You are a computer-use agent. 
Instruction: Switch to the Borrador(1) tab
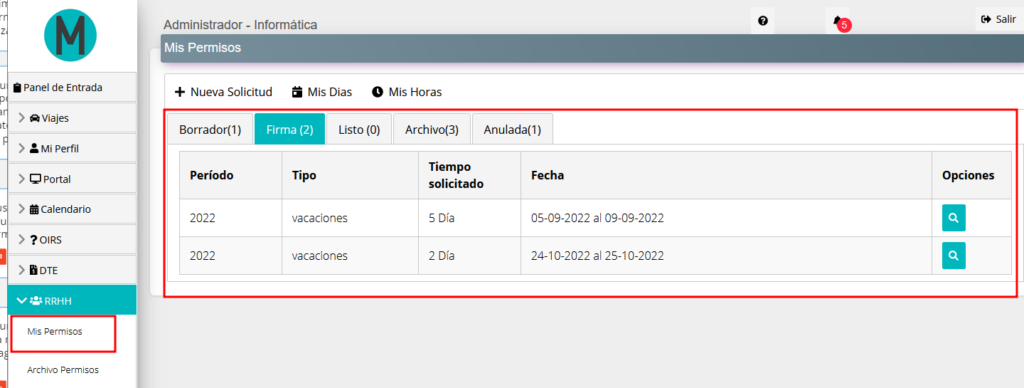pos(210,129)
